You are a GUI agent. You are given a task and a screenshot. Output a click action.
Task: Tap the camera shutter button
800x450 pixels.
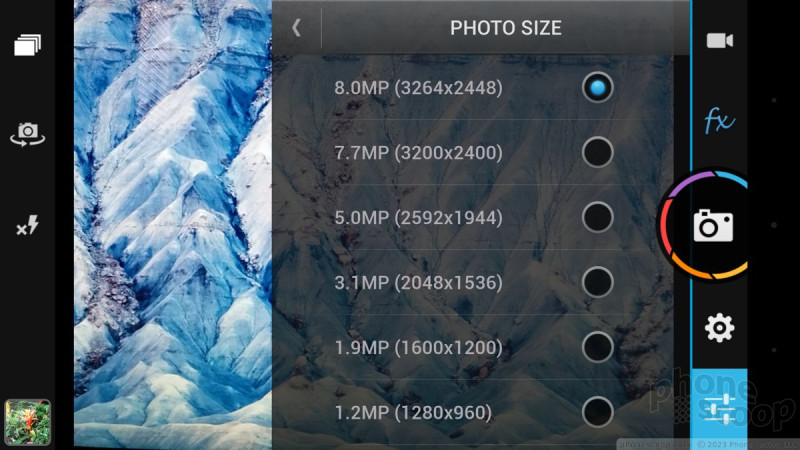point(713,225)
